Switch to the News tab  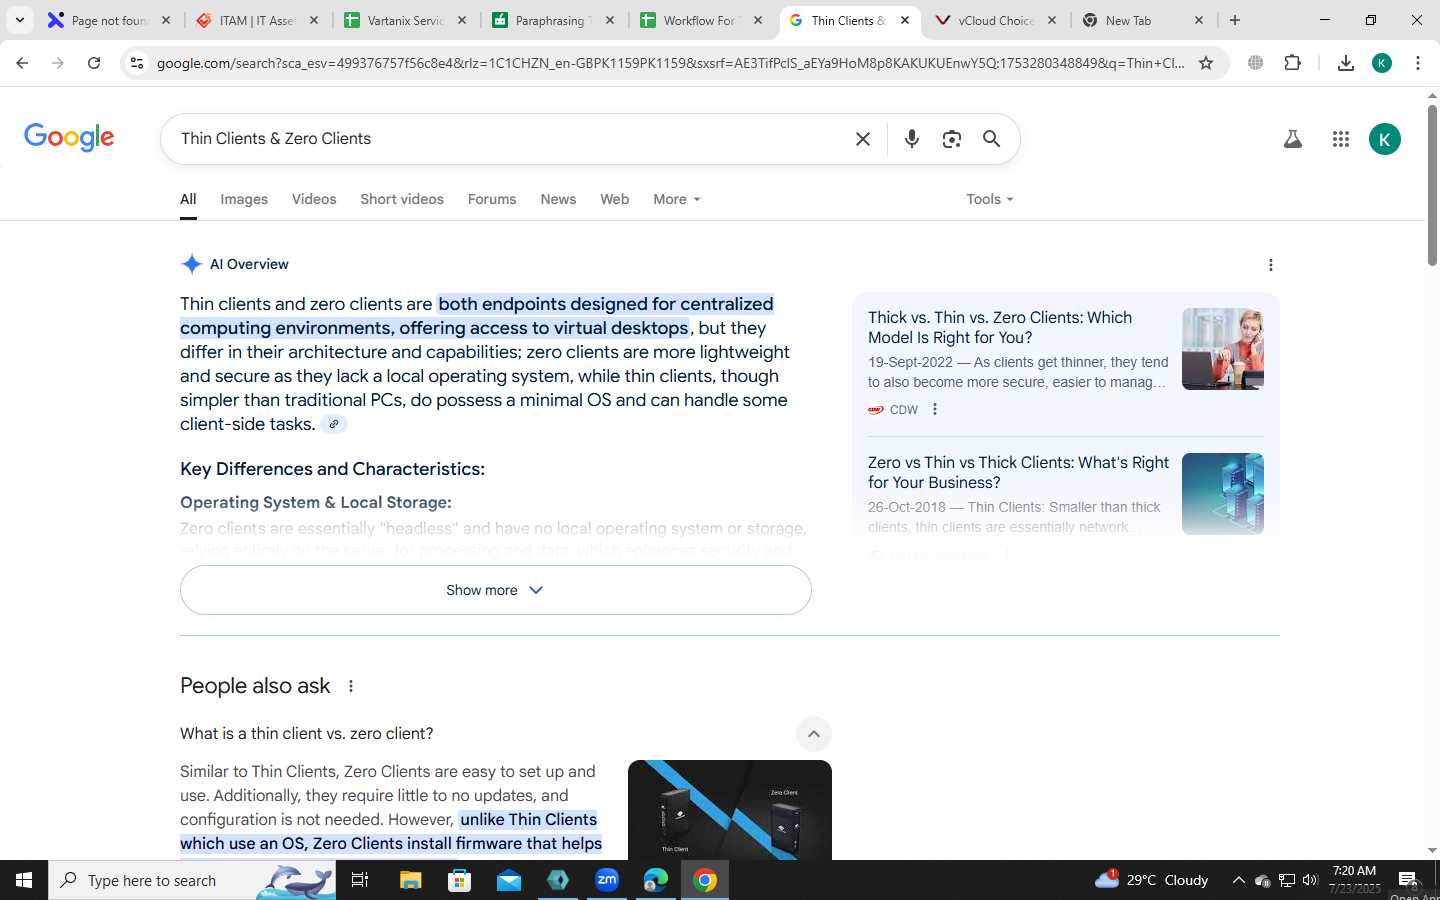pyautogui.click(x=558, y=199)
